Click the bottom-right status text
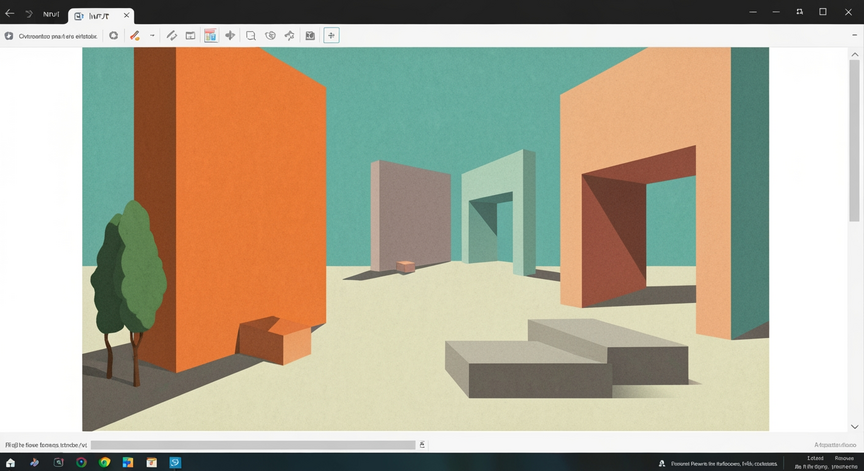Screen dimensions: 864x471 pos(835,445)
